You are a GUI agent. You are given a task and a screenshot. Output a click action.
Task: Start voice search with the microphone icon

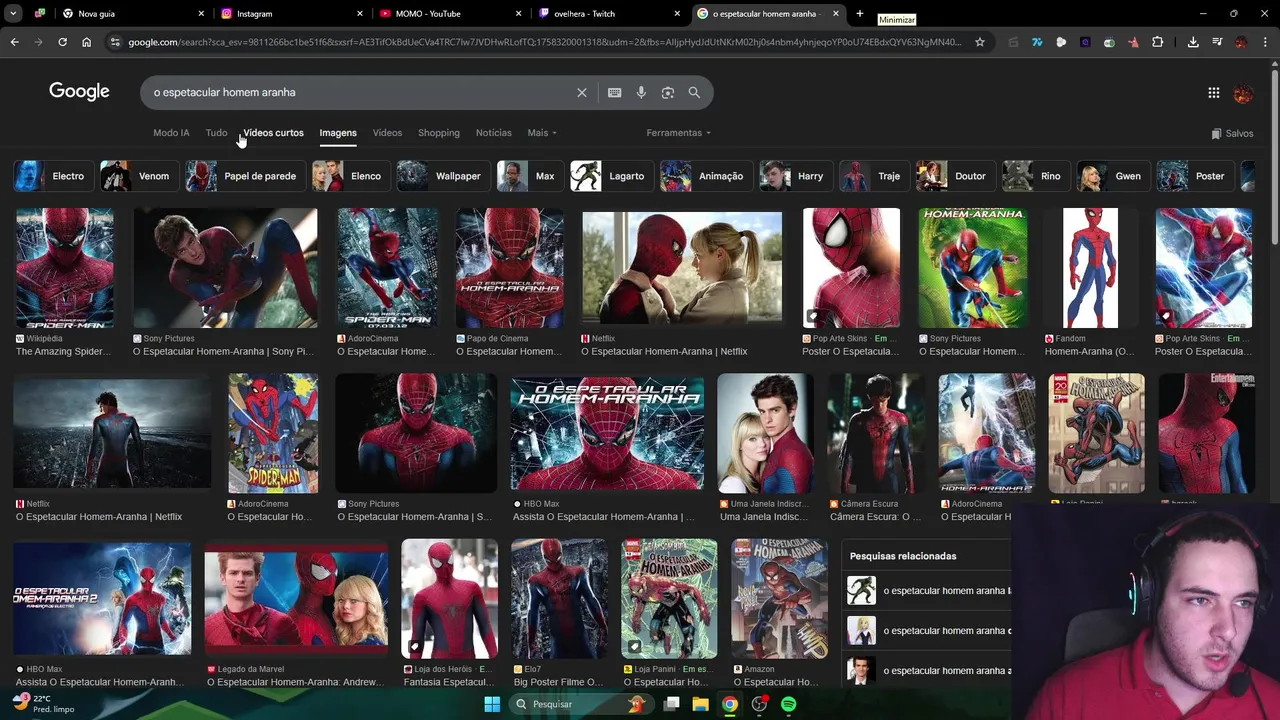641,92
